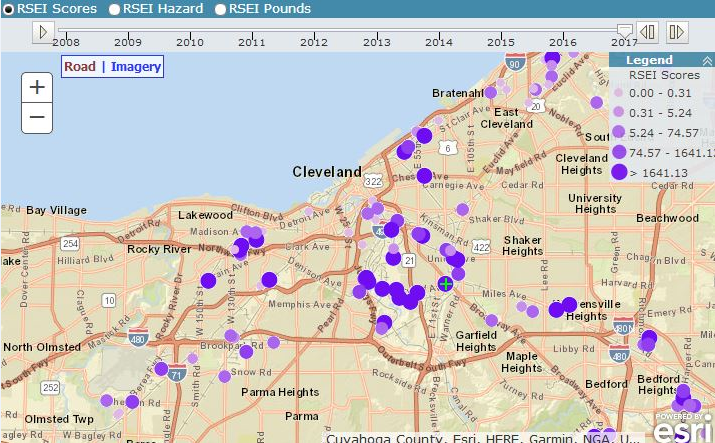
Task: Click the facility dot near Snow Rd
Action: (224, 376)
